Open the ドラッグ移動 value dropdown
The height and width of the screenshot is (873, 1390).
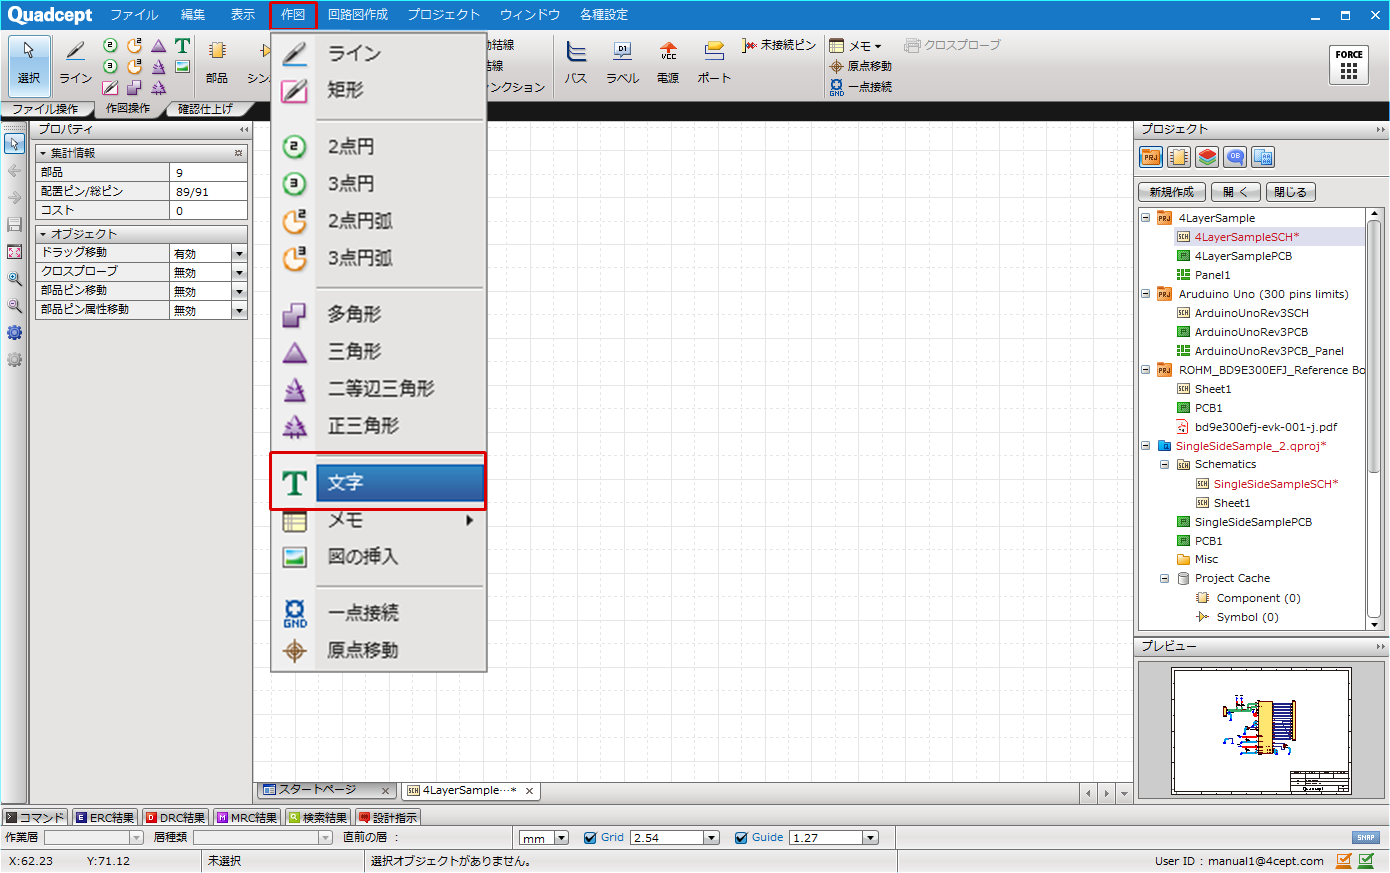(x=239, y=254)
